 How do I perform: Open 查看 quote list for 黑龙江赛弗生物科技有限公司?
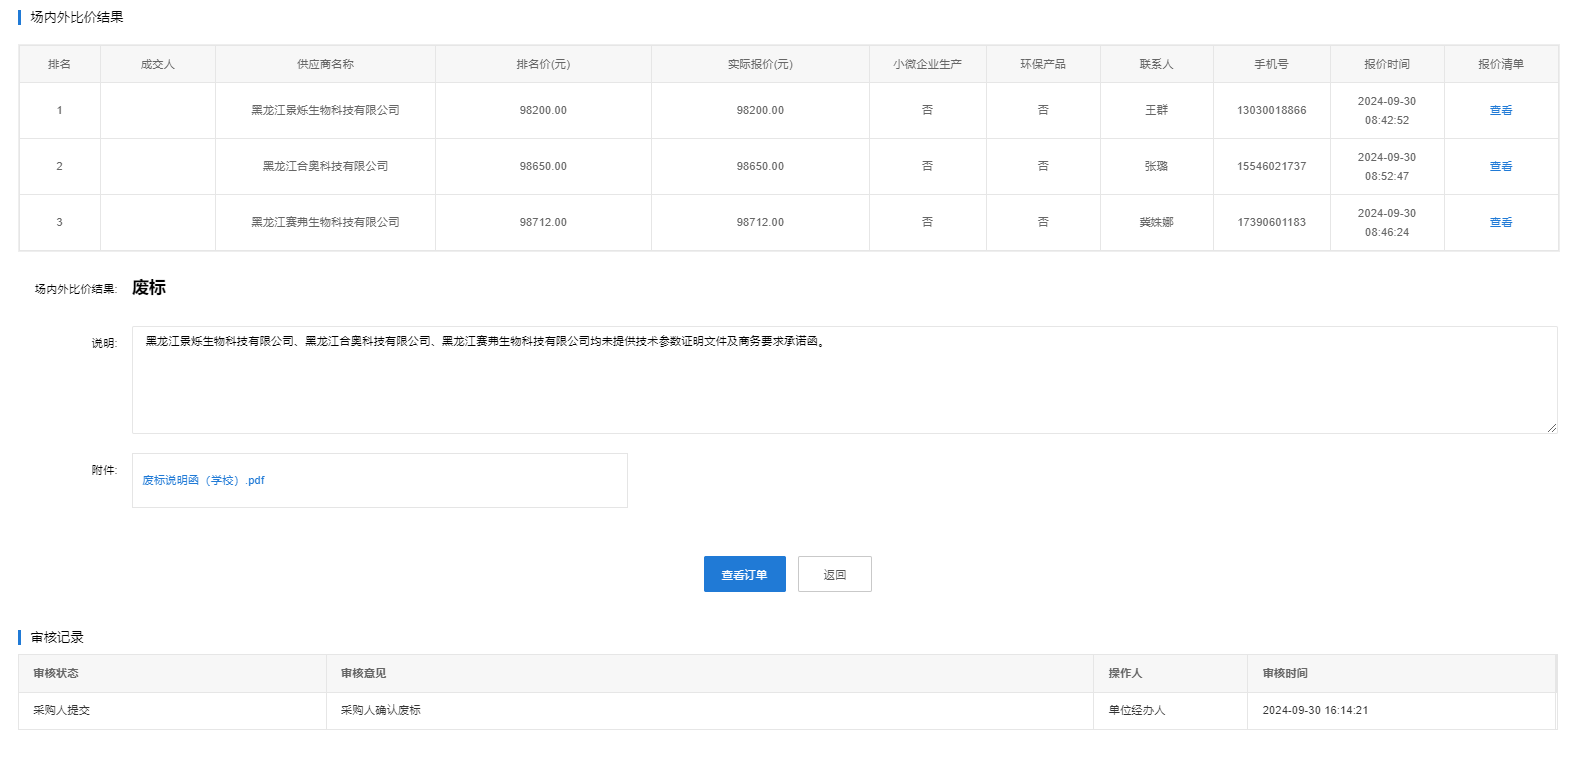[x=1500, y=223]
